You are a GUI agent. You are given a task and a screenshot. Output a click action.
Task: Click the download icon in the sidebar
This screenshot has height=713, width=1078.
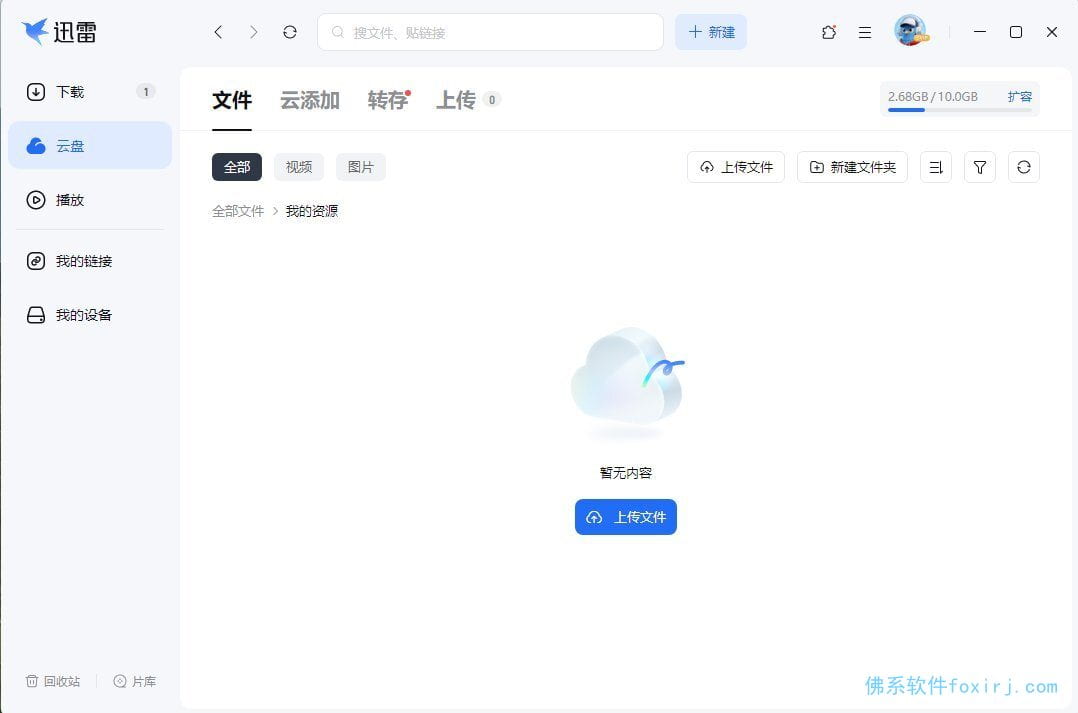36,92
